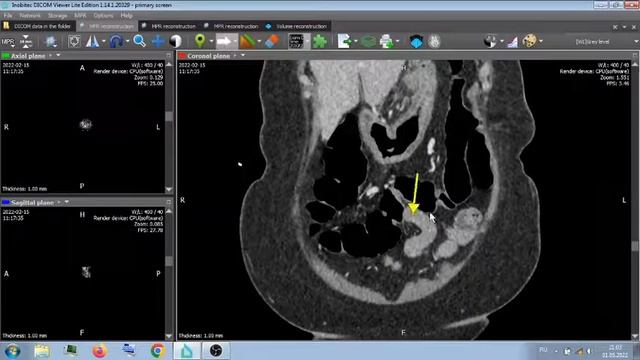Screen dimensions: 640x360
Task: Click the sagittal thumbnail slice image
Action: click(x=86, y=272)
